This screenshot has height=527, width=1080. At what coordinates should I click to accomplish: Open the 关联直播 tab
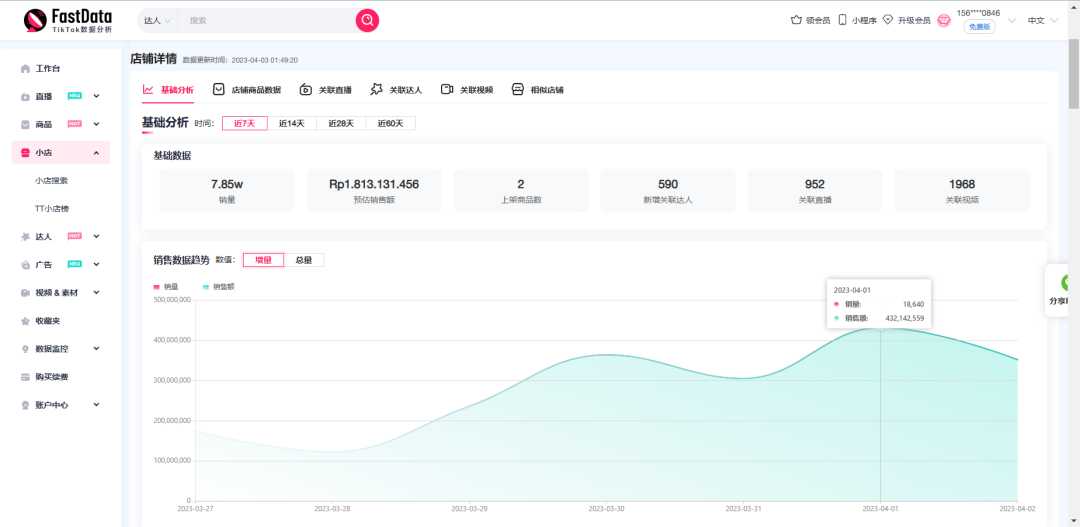(326, 90)
